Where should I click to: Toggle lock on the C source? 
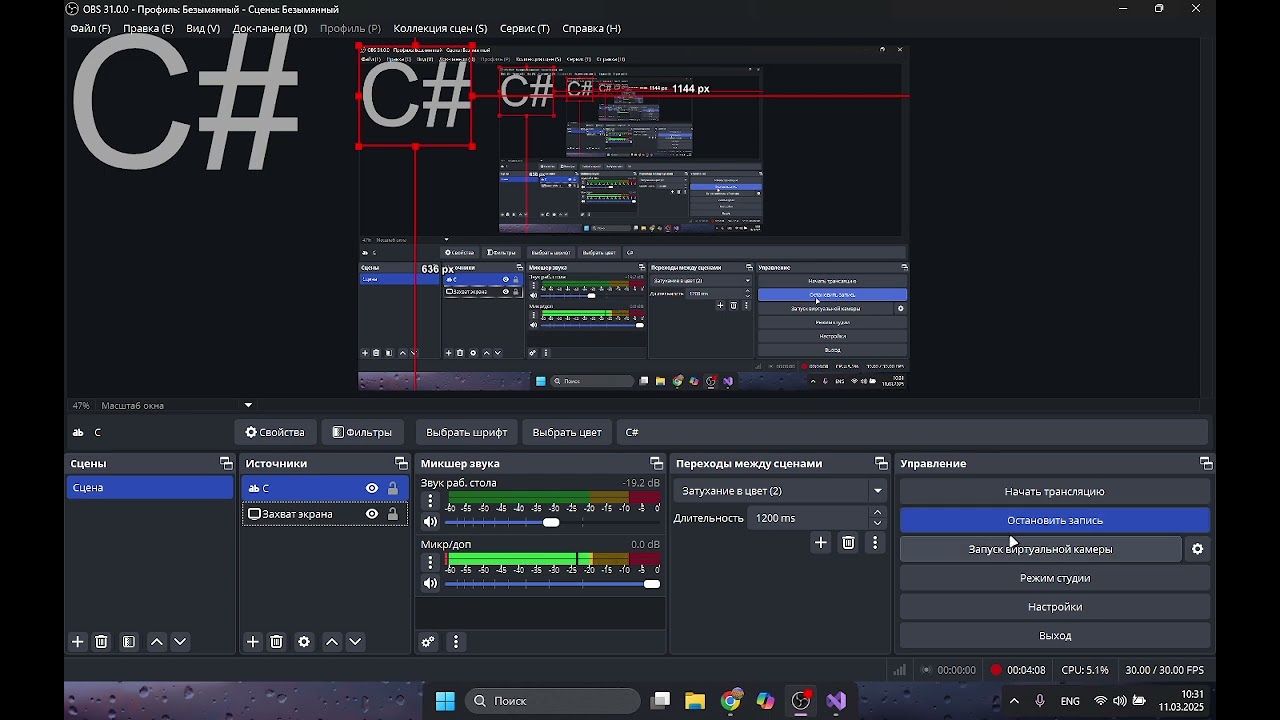[393, 488]
